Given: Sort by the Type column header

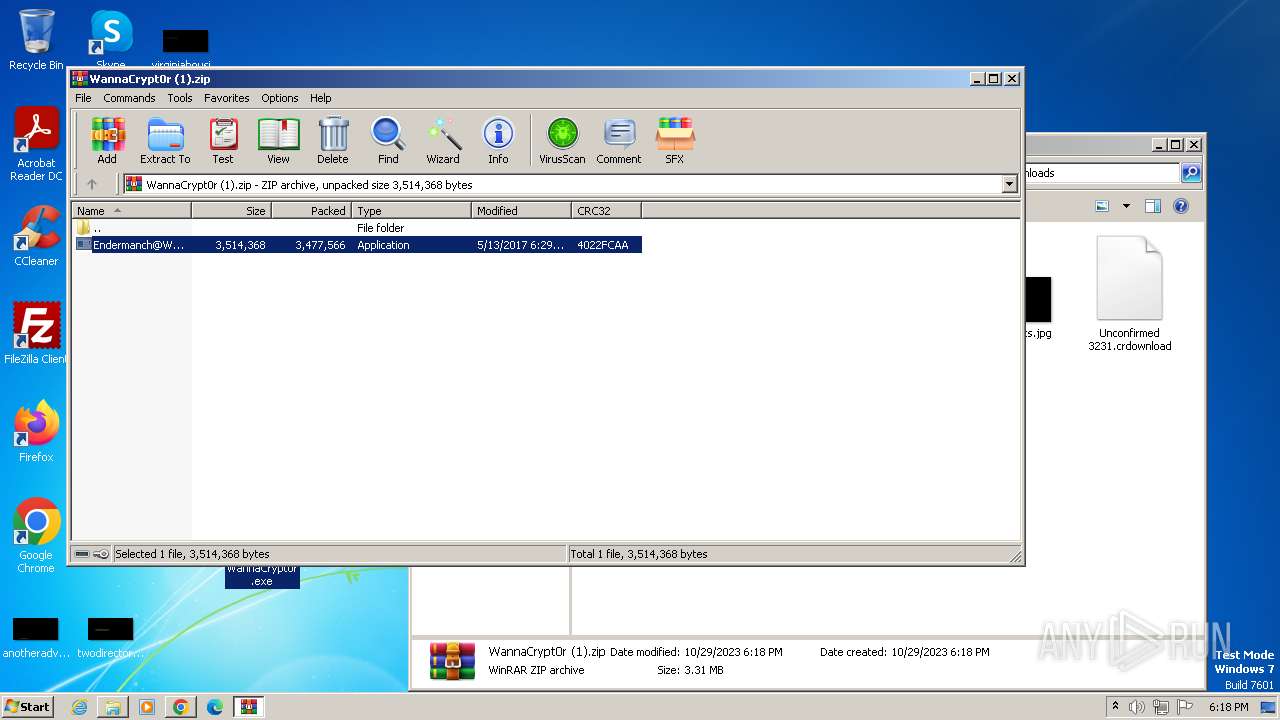Looking at the screenshot, I should (x=412, y=211).
